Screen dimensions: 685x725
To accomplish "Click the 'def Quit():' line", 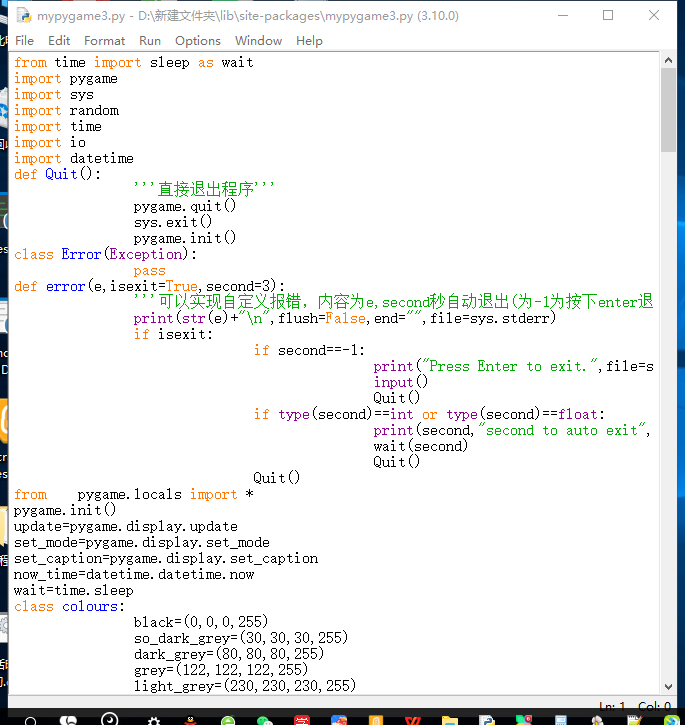I will click(57, 174).
